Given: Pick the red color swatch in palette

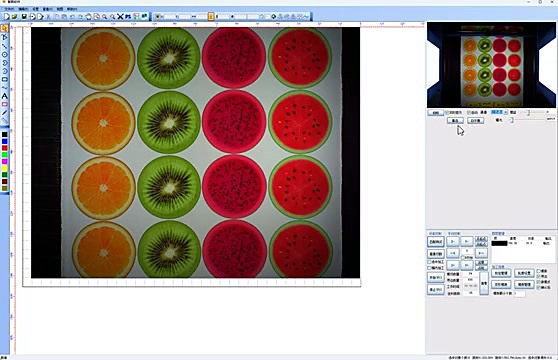Looking at the screenshot, I should [5, 148].
